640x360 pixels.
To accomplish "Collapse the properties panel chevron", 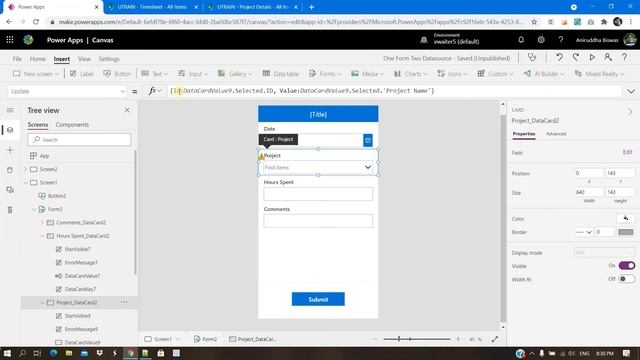I will [x=630, y=111].
